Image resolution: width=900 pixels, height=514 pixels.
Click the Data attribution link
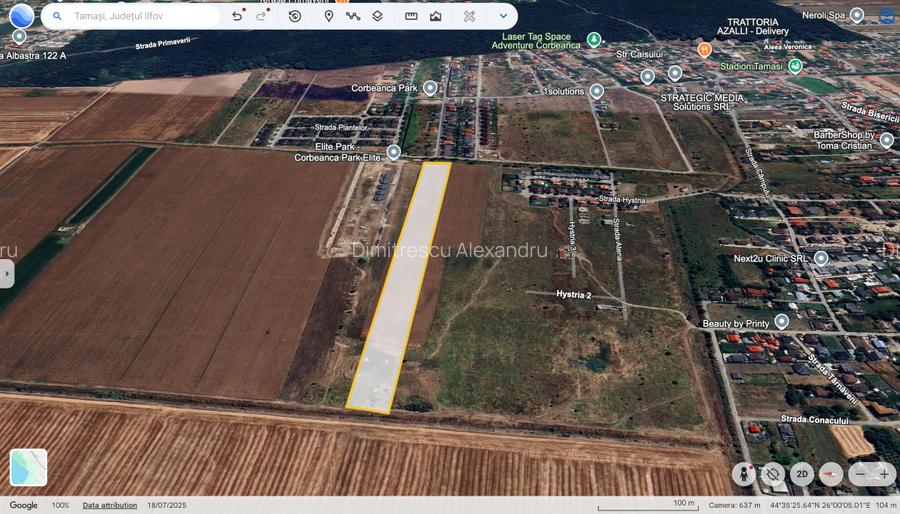coord(109,505)
